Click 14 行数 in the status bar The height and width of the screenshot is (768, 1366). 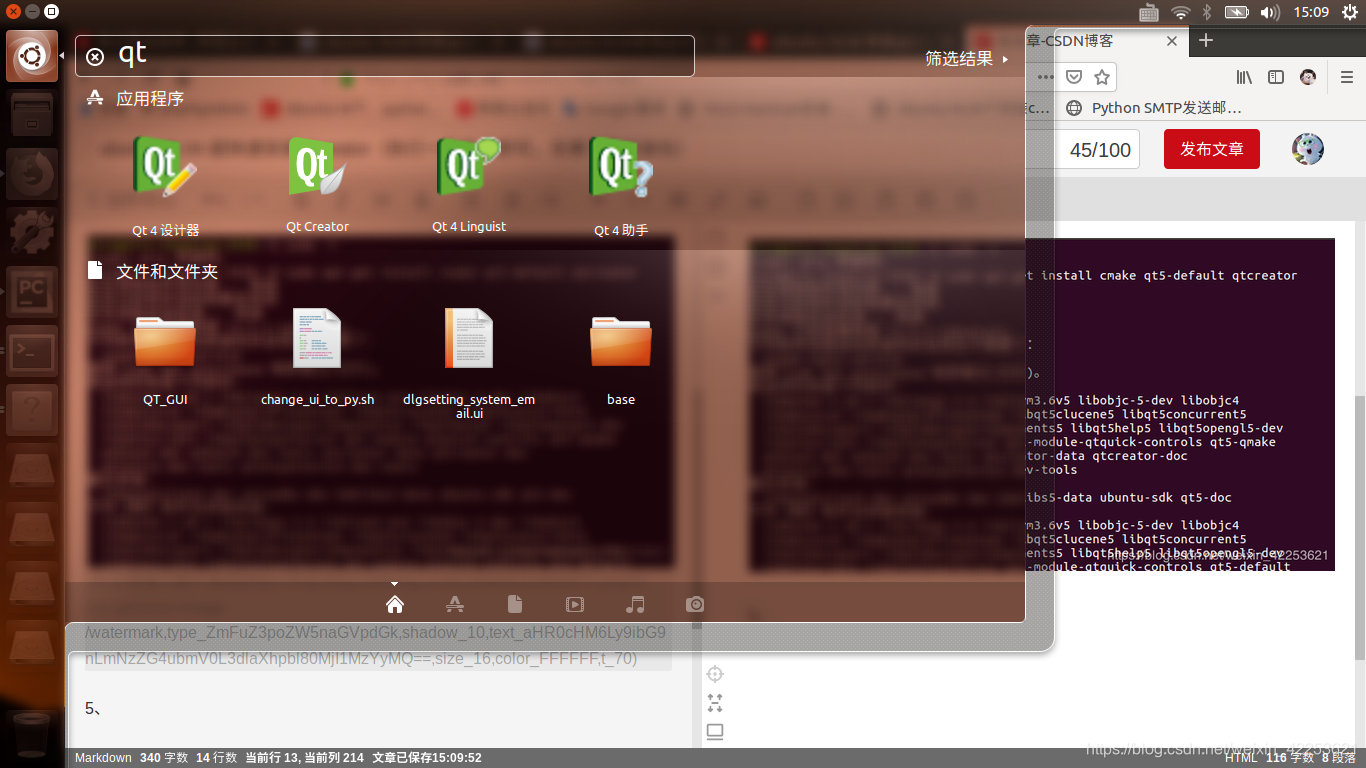(x=216, y=758)
